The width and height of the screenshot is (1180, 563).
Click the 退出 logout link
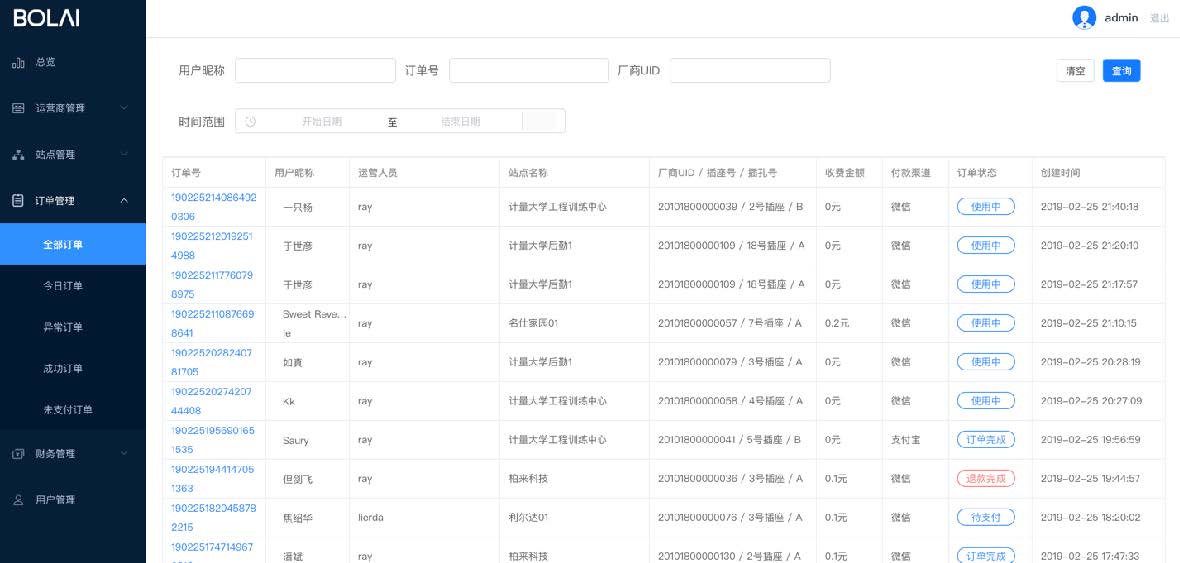coord(1160,18)
